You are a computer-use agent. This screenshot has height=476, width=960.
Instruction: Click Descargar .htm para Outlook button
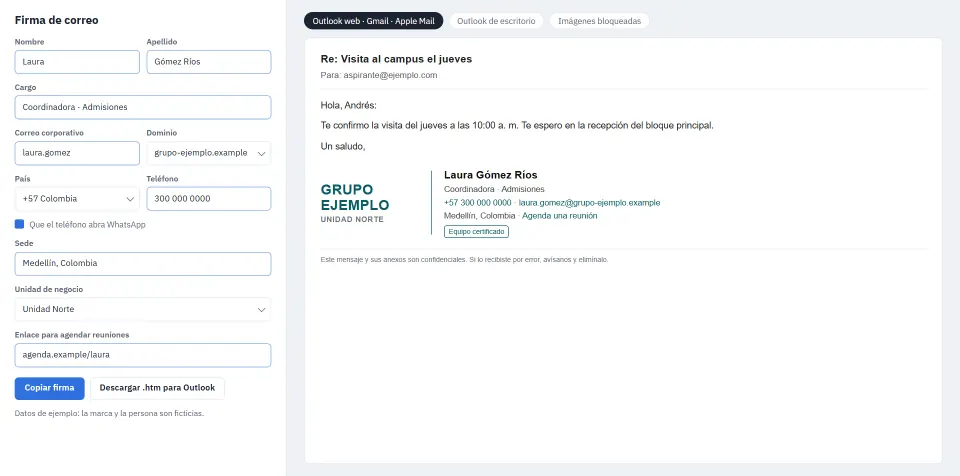157,388
